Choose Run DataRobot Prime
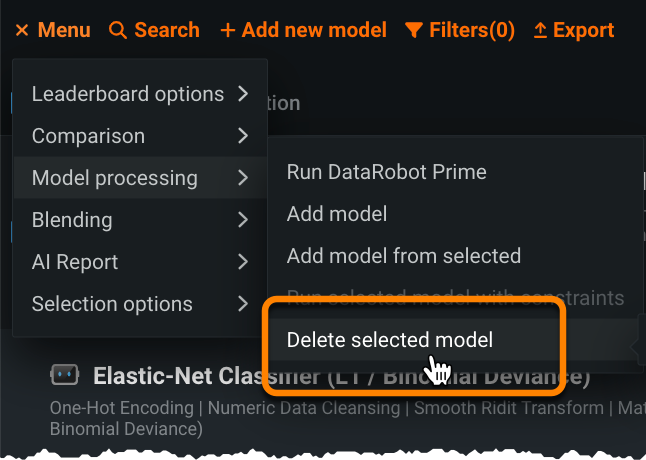The height and width of the screenshot is (460, 646). click(386, 172)
